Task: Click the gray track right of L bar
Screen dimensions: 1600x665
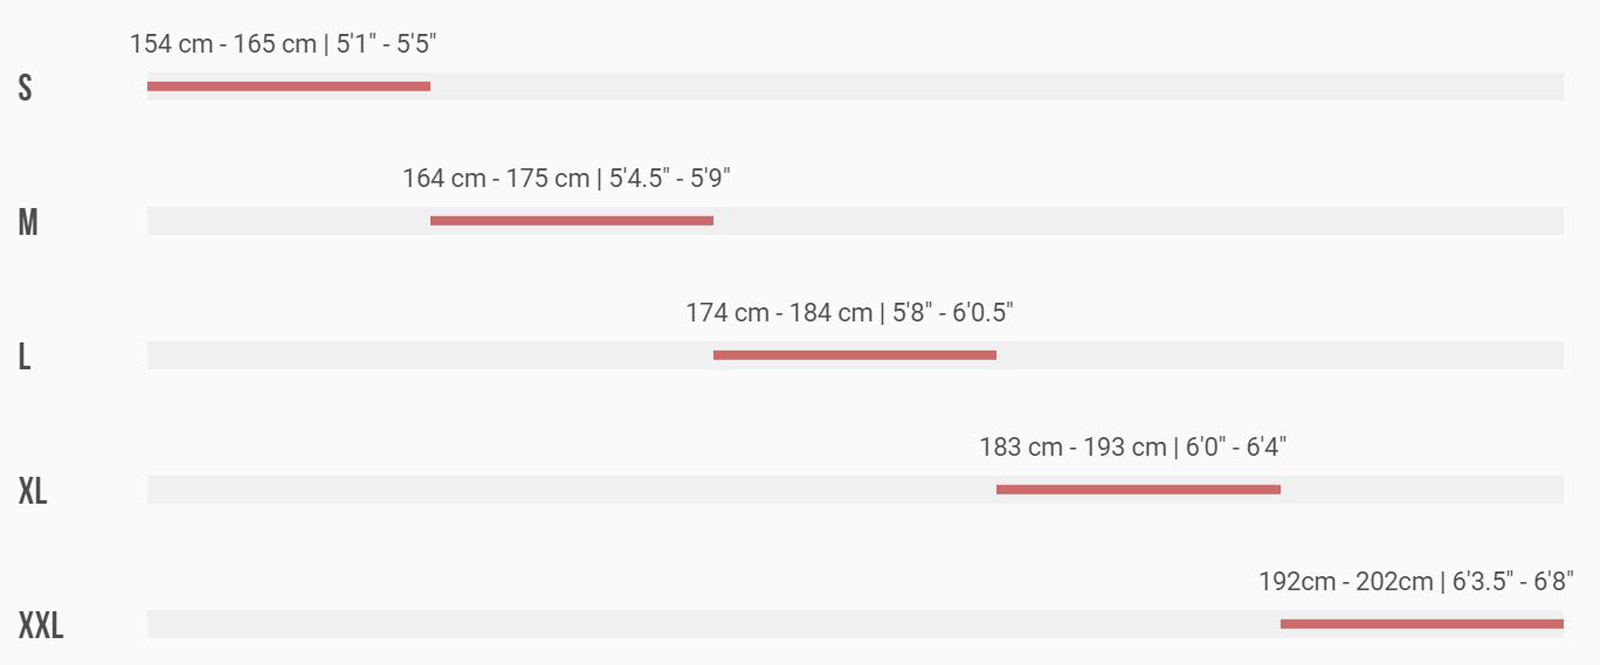Action: point(1280,355)
